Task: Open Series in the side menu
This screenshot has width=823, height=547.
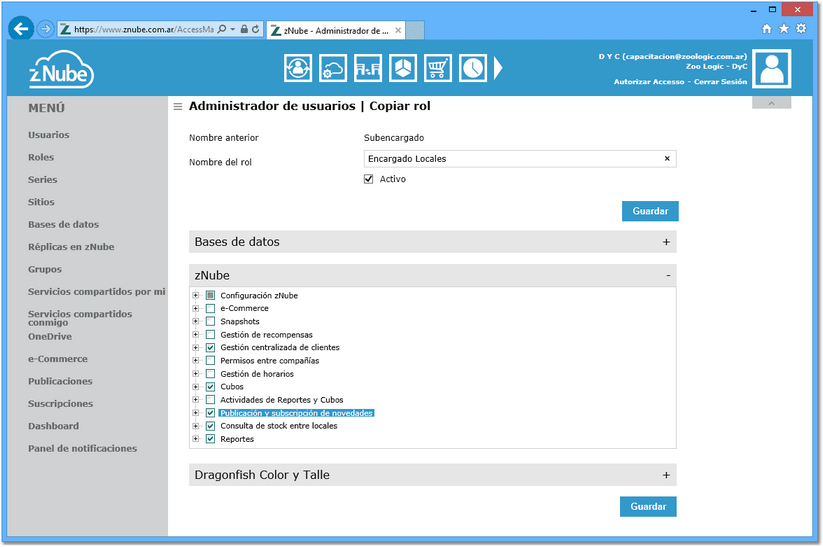Action: pyautogui.click(x=43, y=180)
